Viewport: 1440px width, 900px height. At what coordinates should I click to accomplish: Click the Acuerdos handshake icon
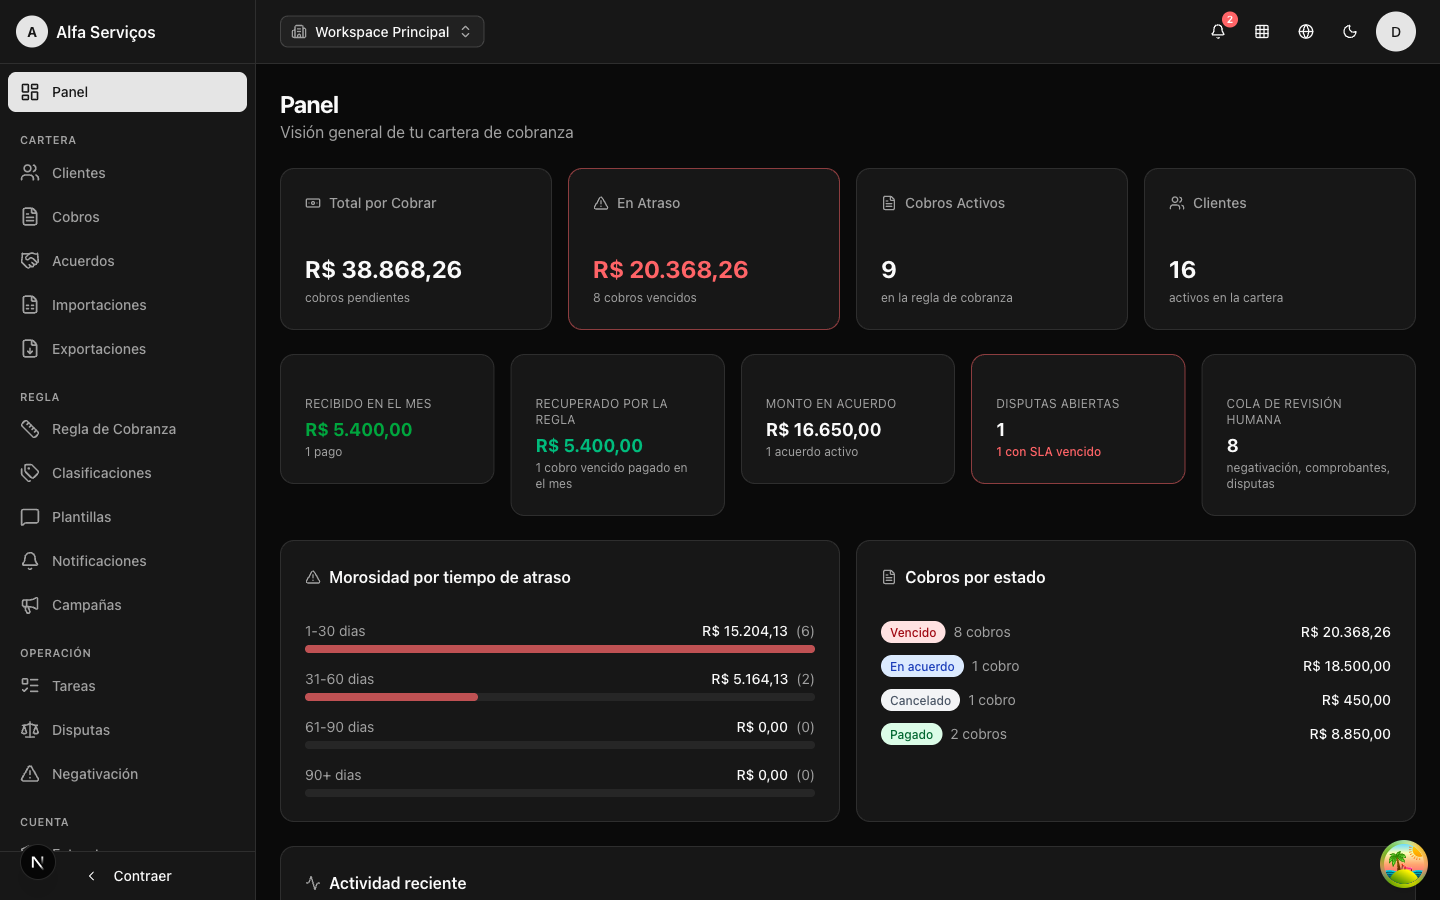tap(30, 261)
